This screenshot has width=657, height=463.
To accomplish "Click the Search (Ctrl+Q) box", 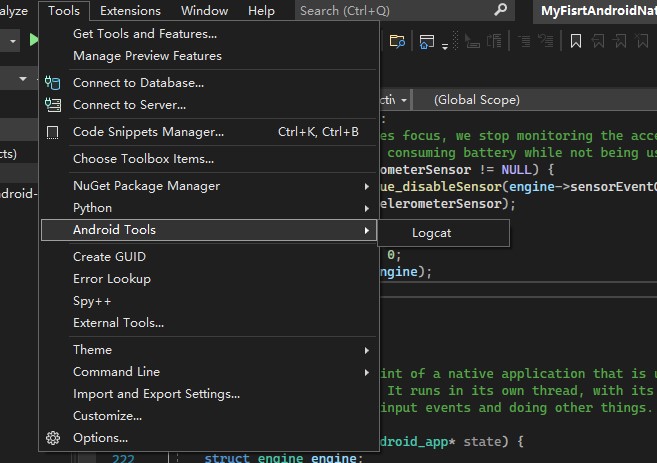I will tap(404, 10).
